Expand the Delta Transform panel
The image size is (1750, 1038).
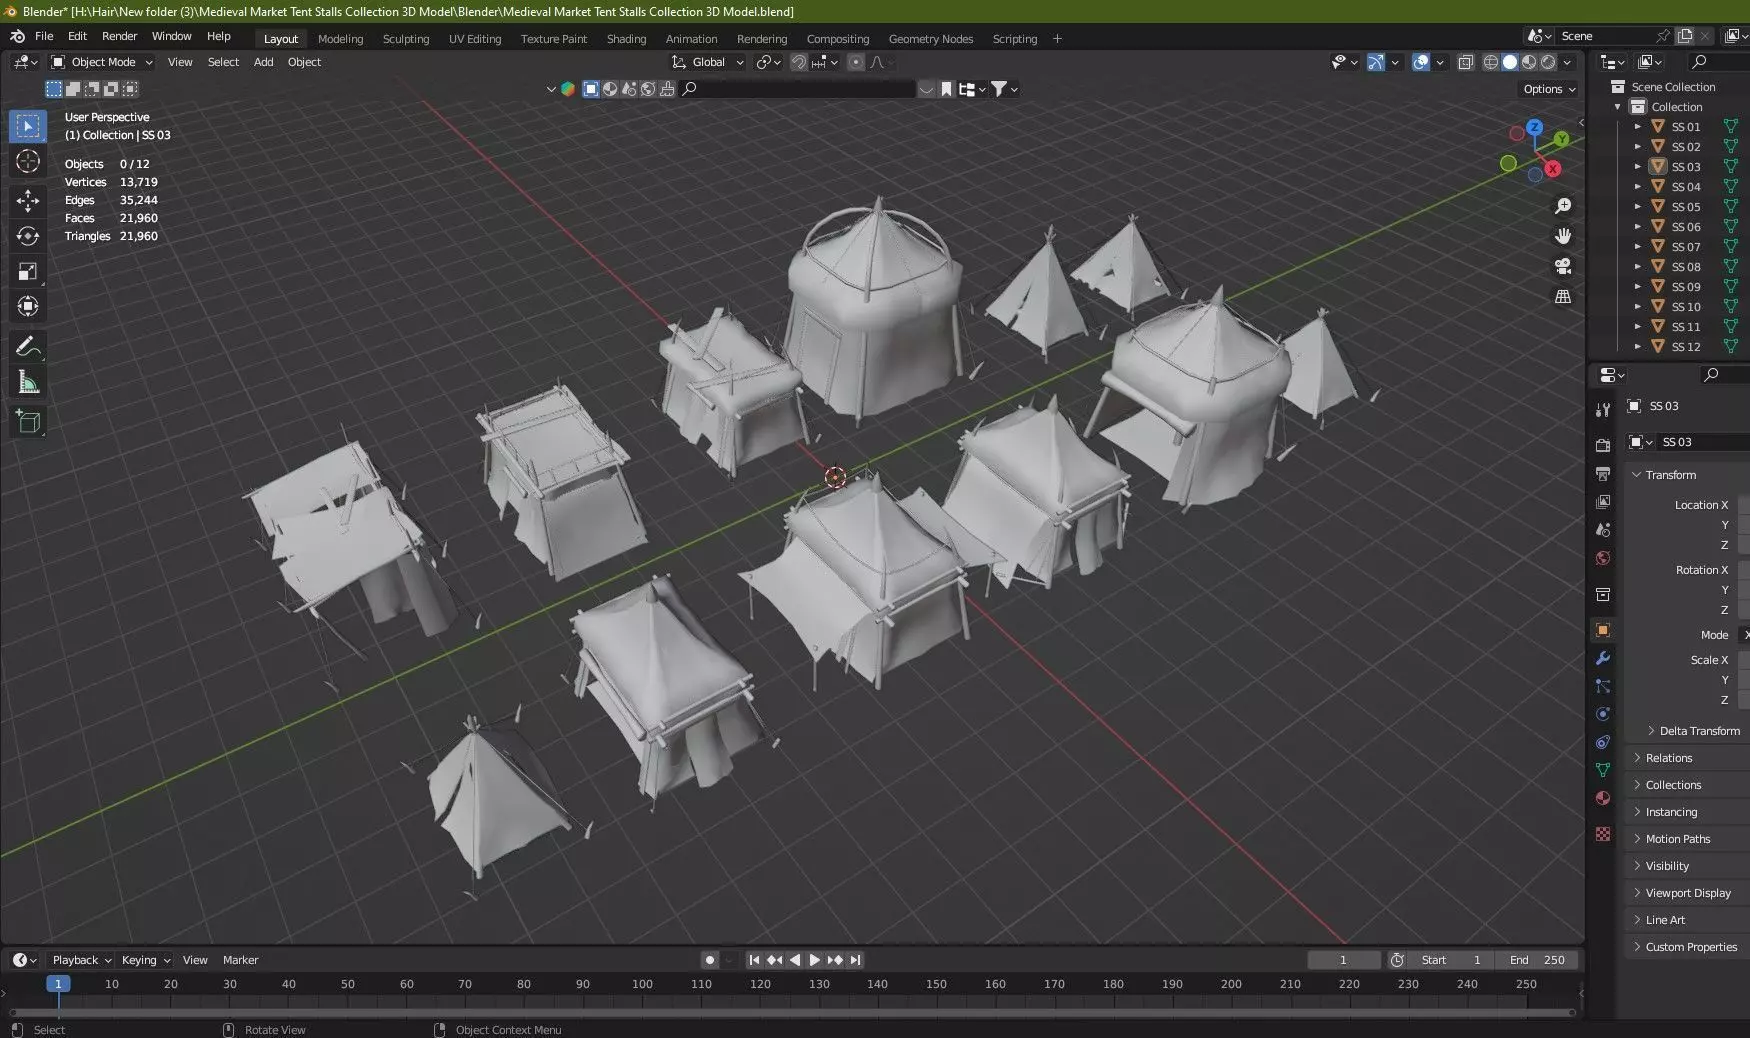[1651, 731]
